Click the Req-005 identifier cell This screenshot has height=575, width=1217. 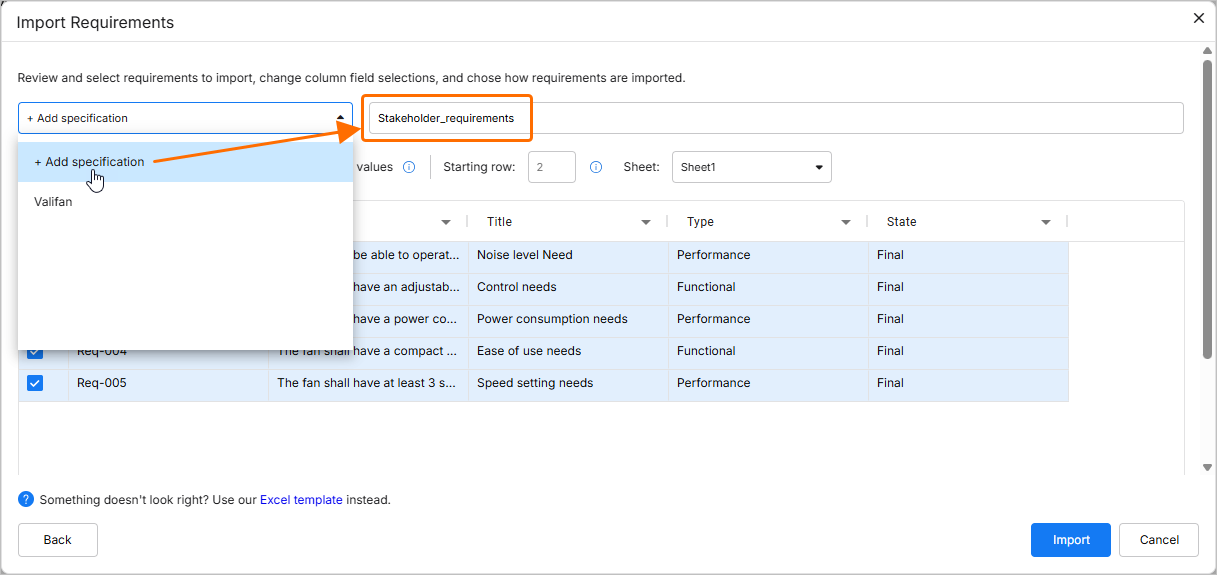click(x=168, y=383)
